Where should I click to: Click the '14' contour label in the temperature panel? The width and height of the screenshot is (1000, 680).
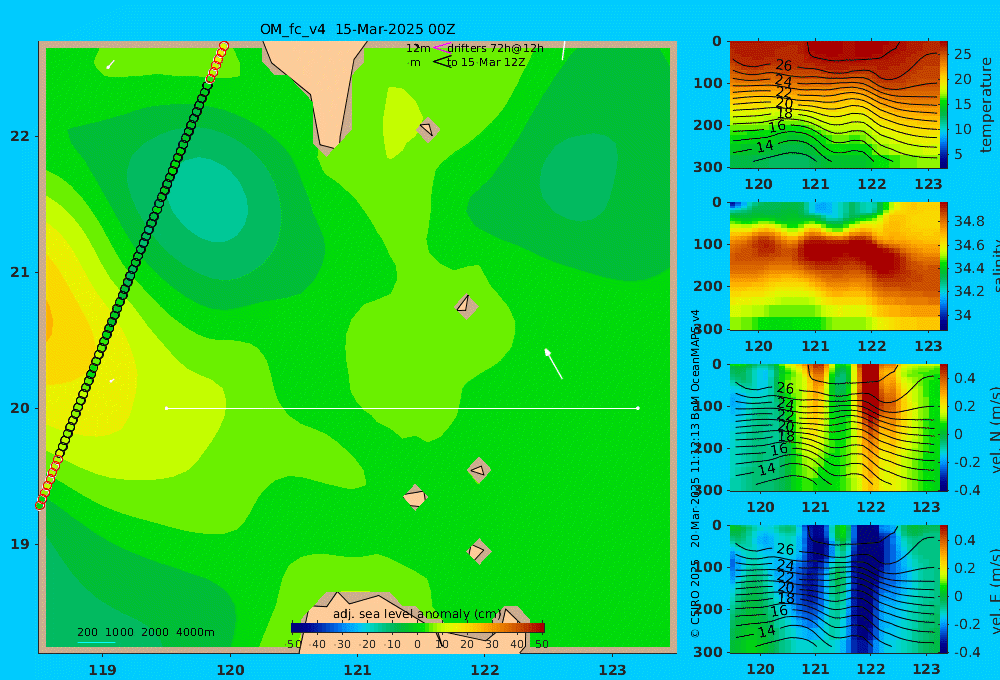coord(765,147)
